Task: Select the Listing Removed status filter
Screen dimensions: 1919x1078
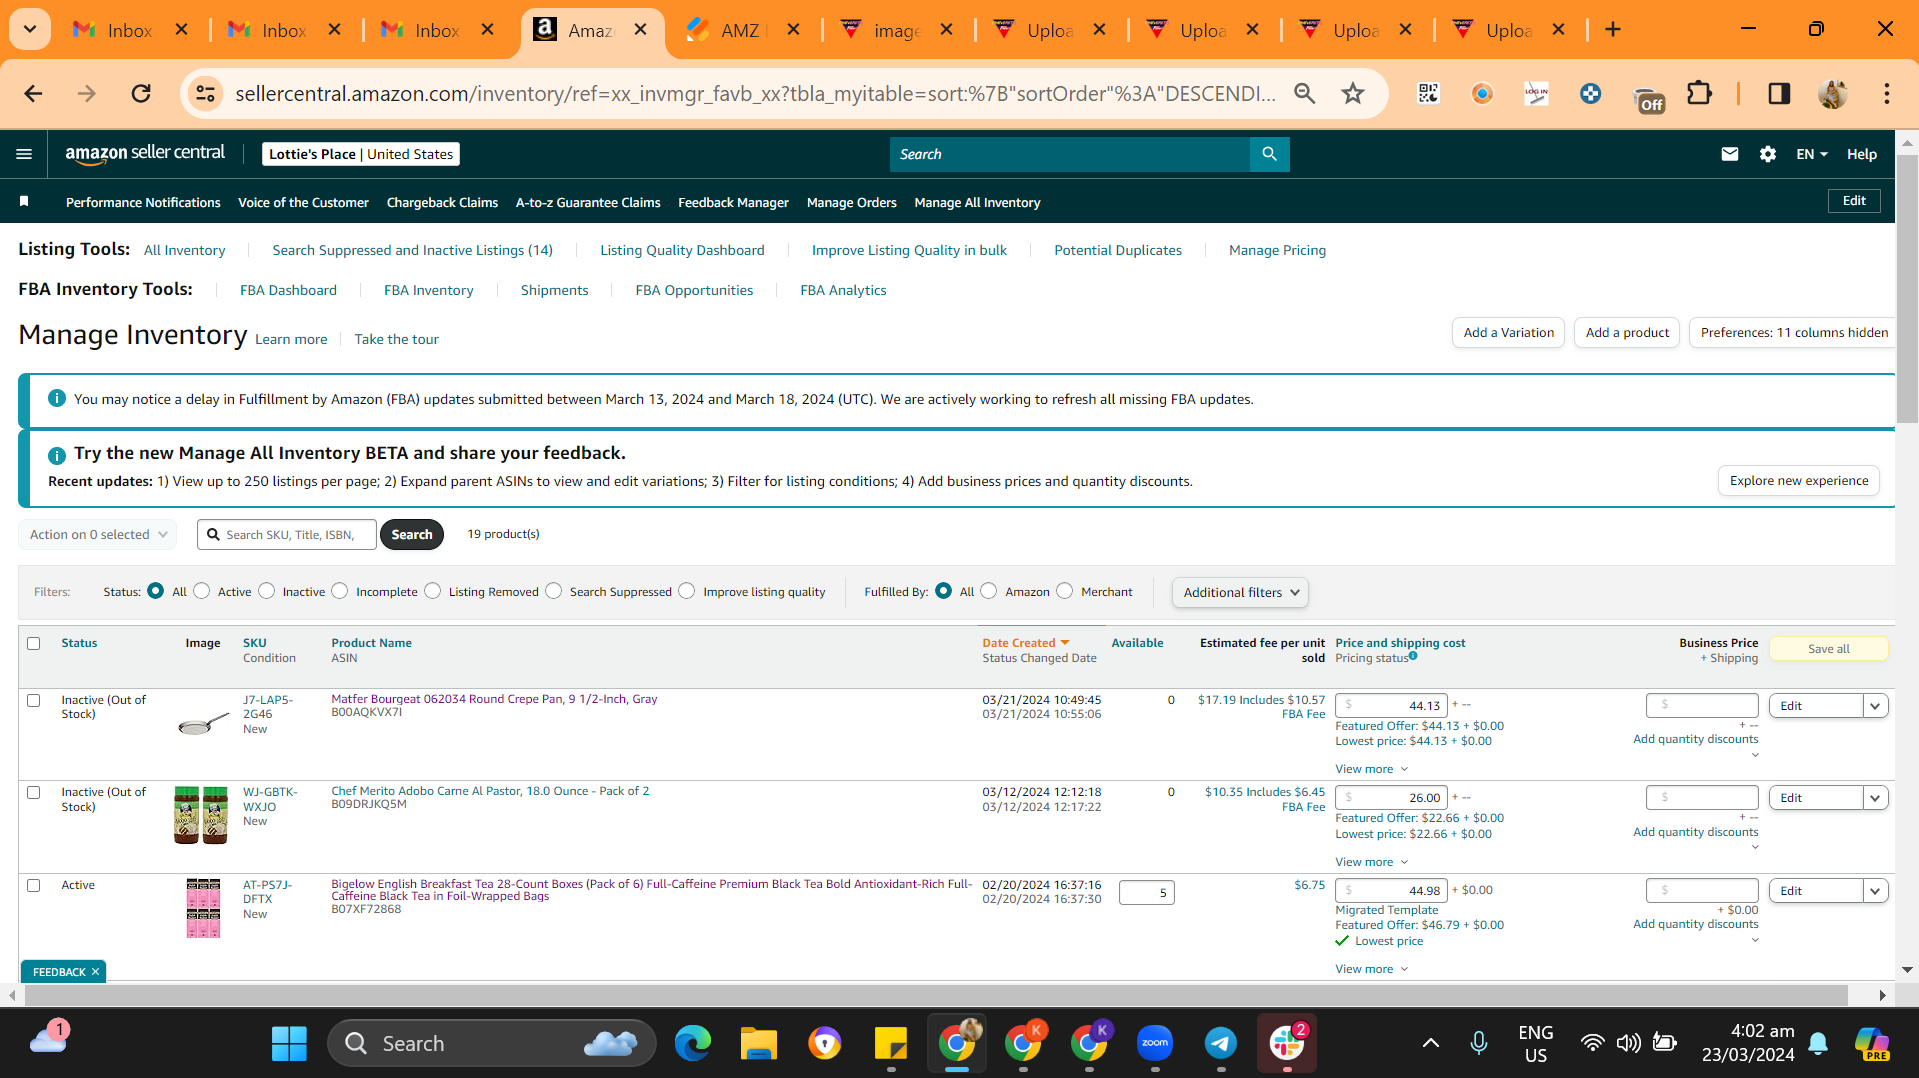Action: 433,591
